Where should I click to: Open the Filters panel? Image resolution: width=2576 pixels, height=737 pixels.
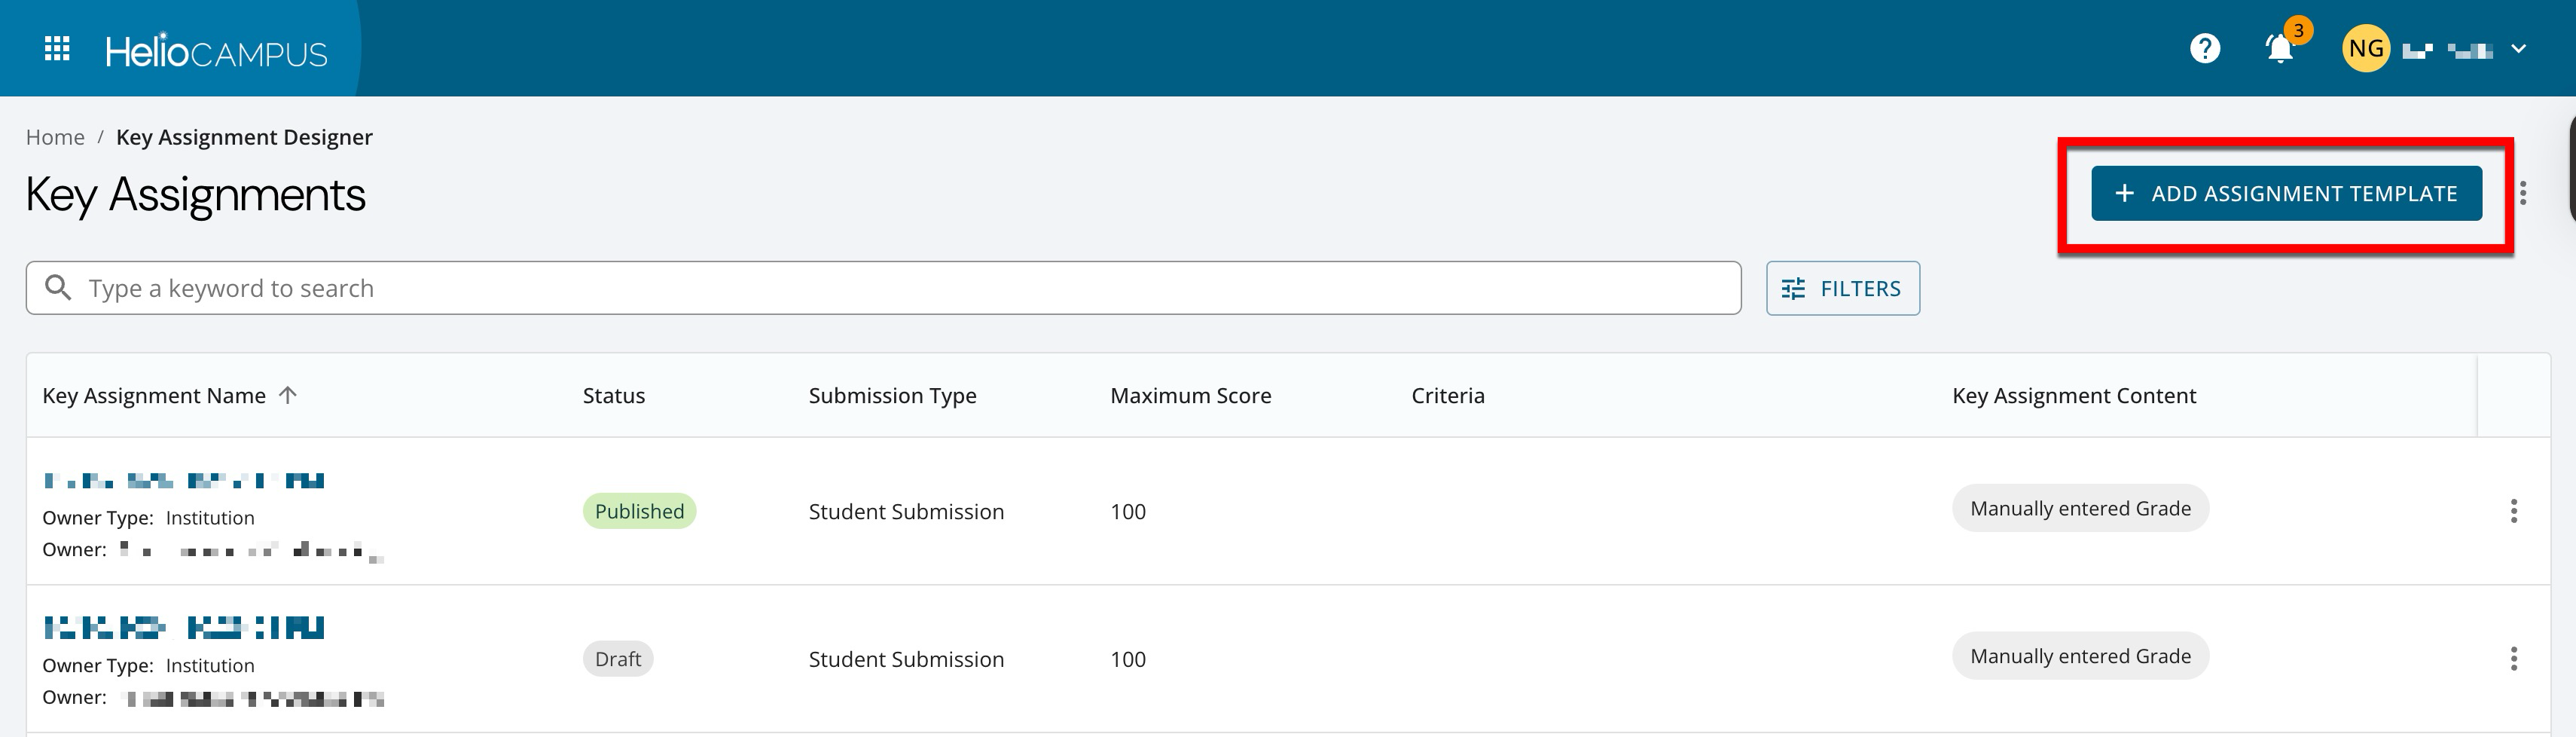click(1842, 288)
